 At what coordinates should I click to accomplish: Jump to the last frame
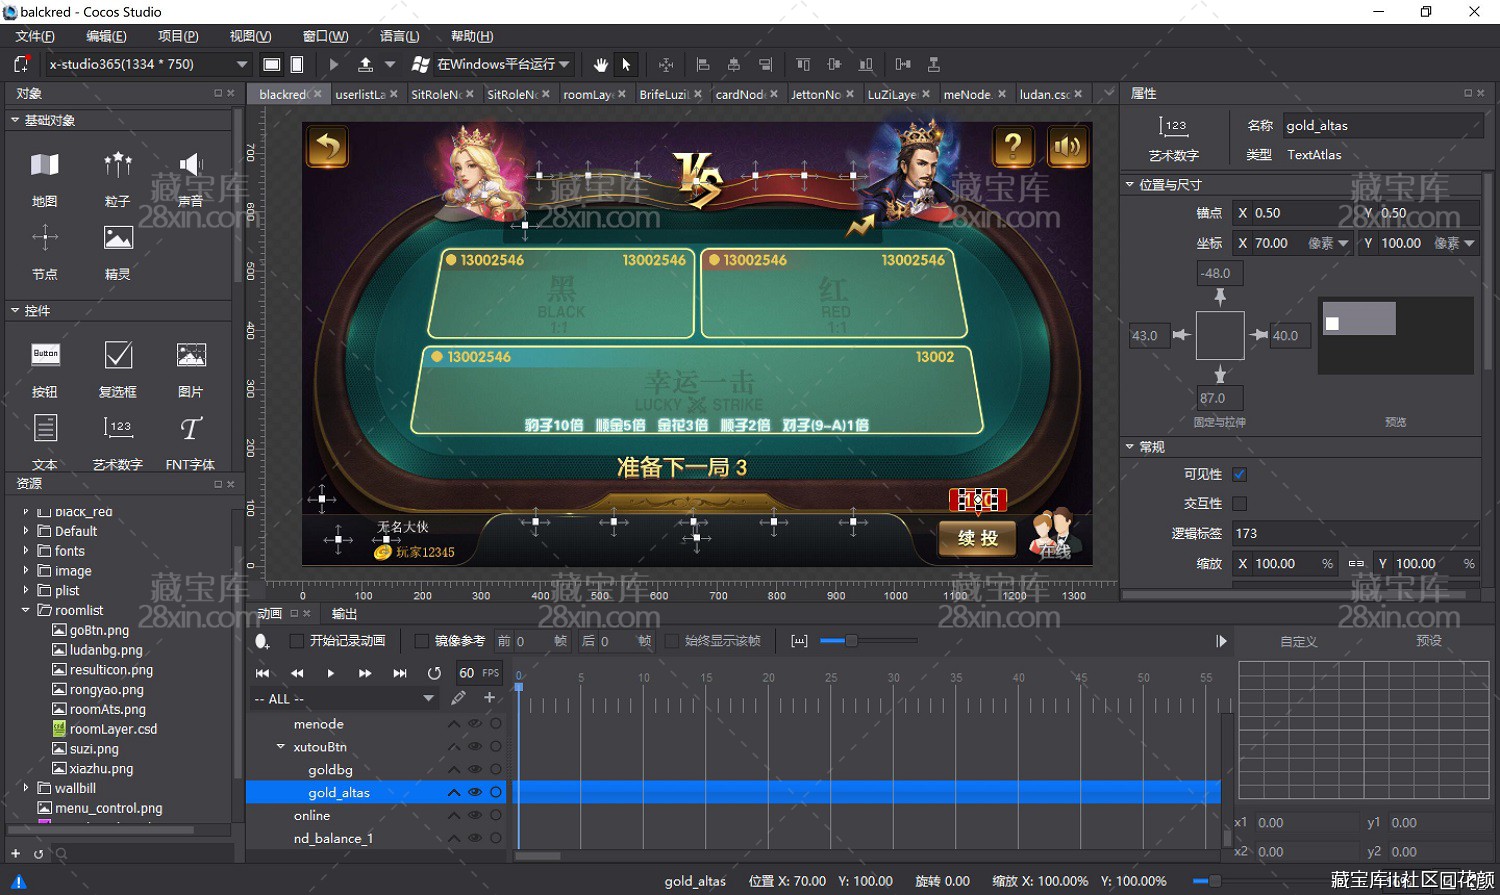coord(400,673)
